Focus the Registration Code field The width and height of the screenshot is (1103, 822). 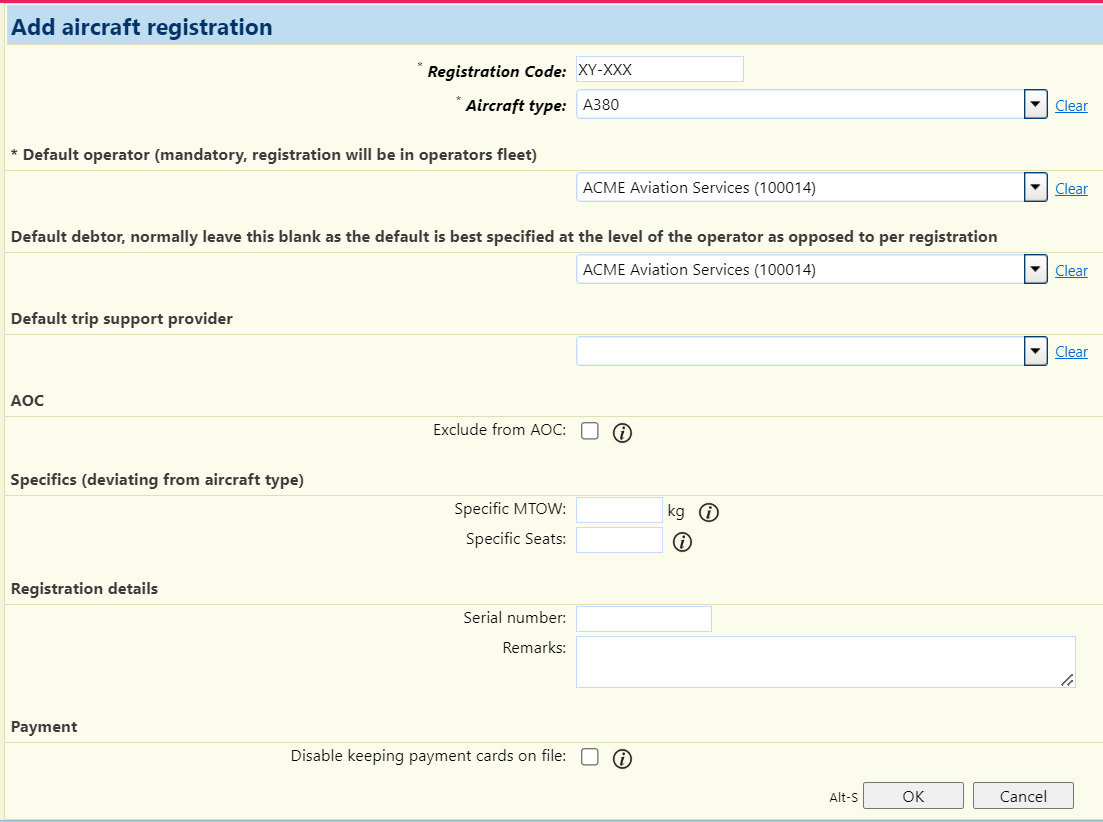tap(659, 69)
